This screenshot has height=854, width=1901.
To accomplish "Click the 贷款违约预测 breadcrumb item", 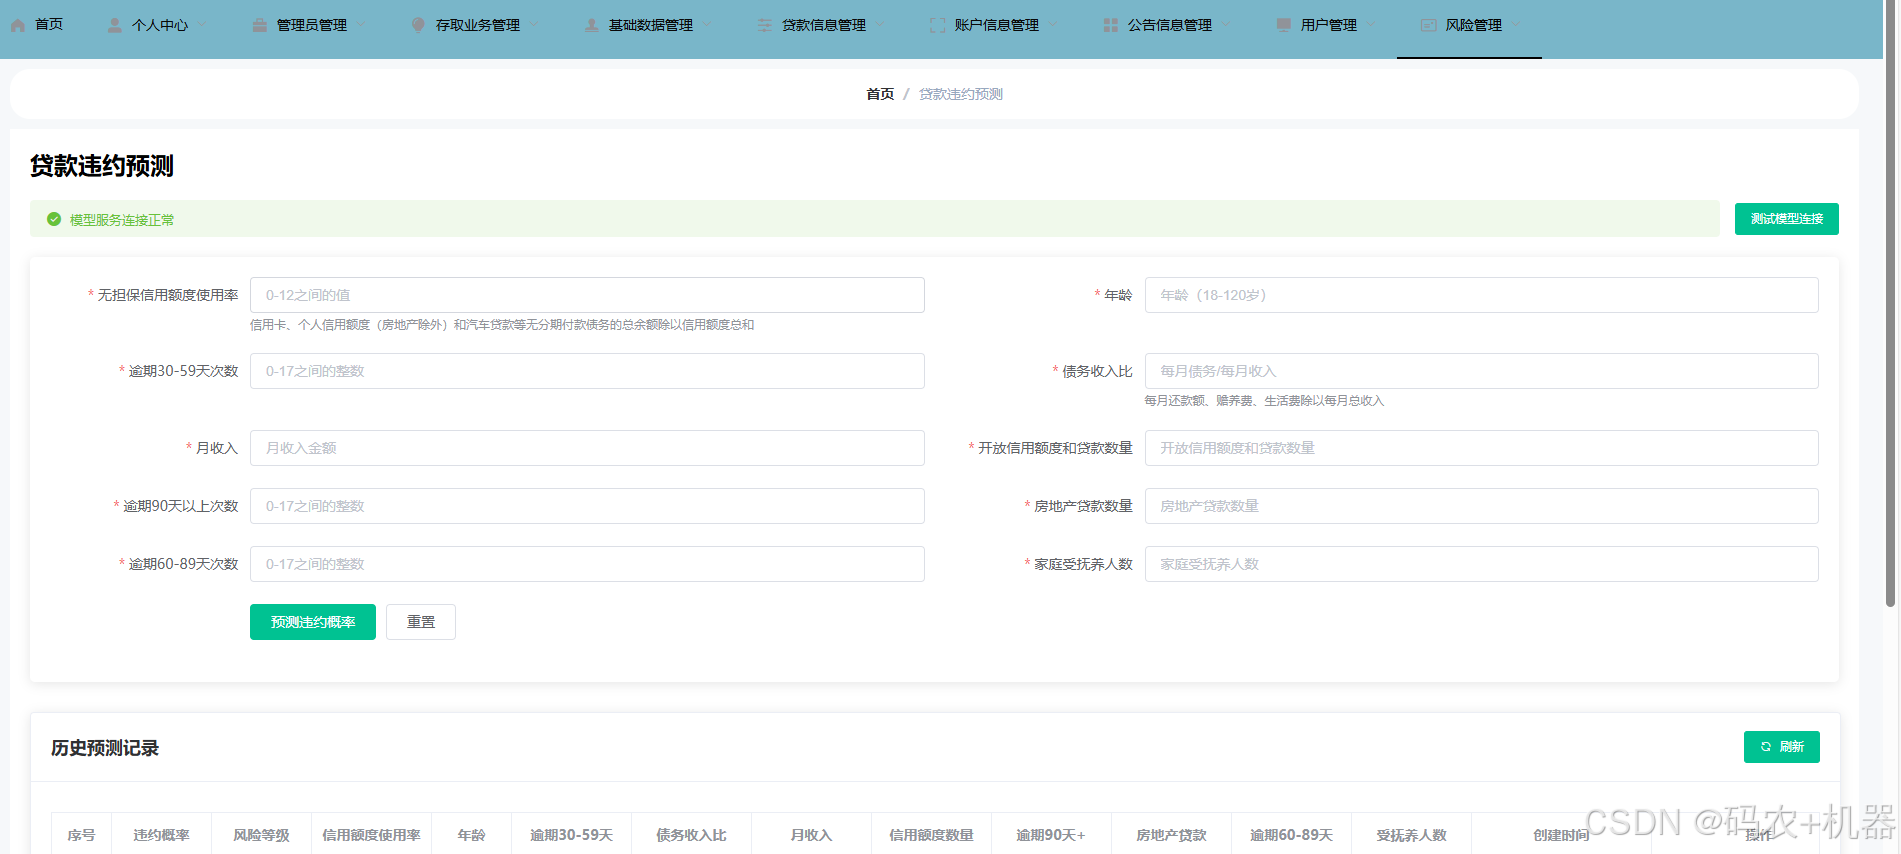I will [x=961, y=94].
